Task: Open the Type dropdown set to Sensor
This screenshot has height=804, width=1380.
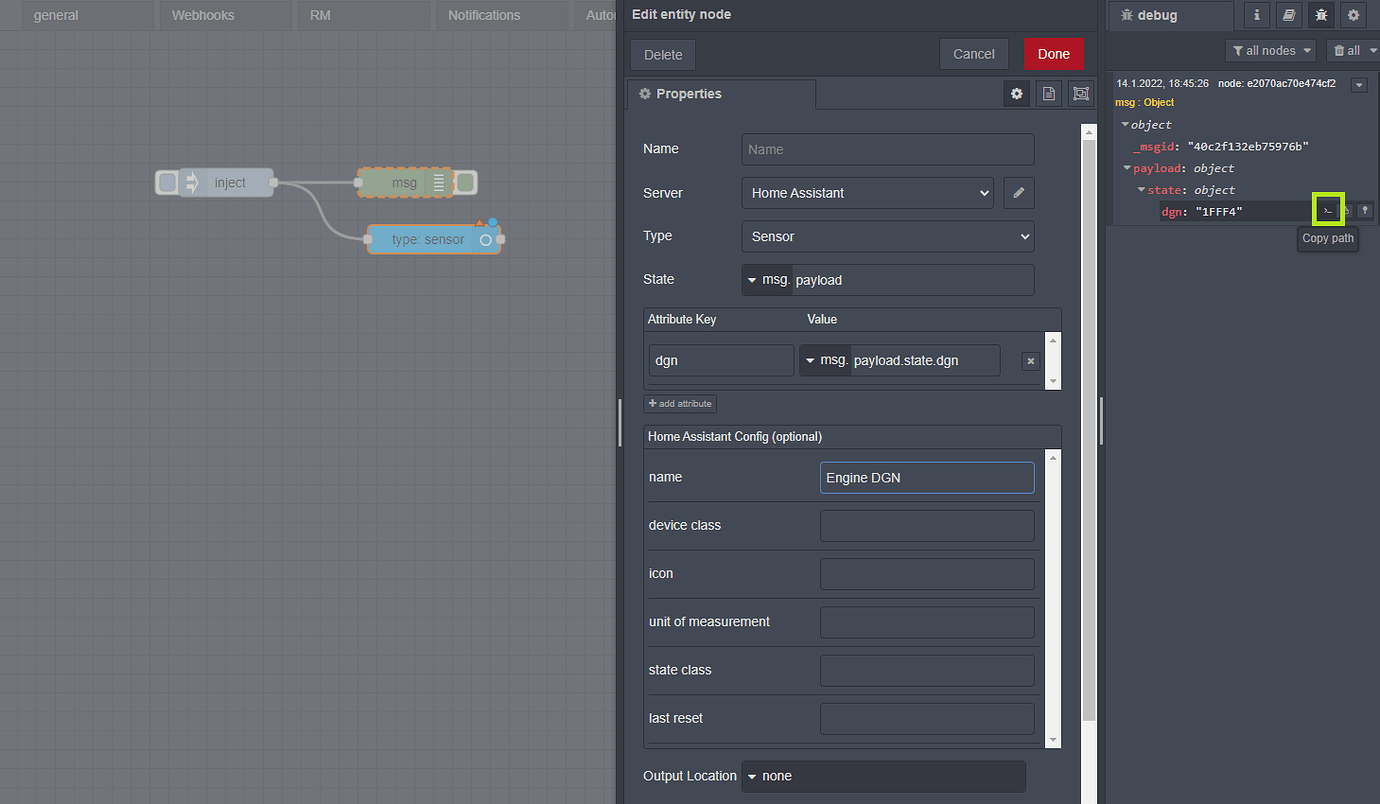Action: point(887,236)
